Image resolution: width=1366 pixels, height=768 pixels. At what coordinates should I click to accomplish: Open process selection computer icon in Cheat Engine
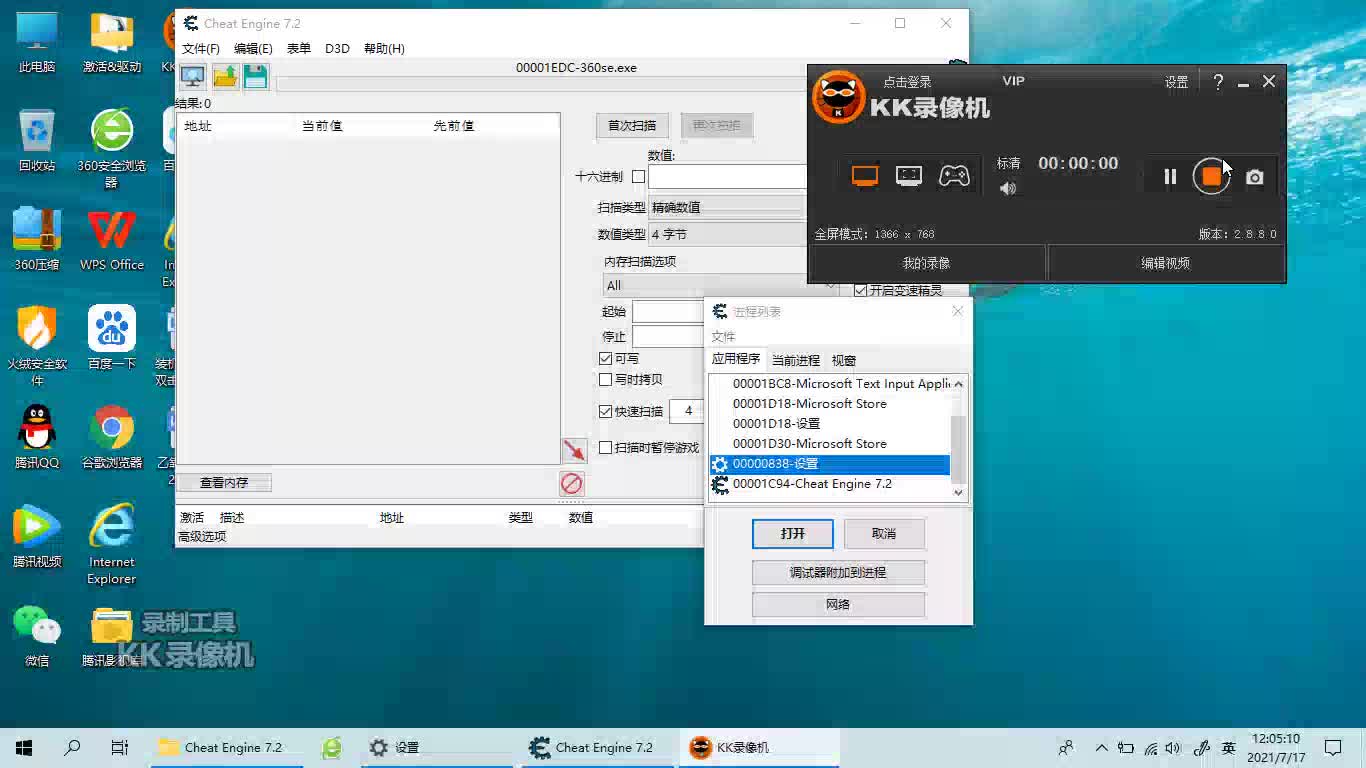(x=192, y=77)
